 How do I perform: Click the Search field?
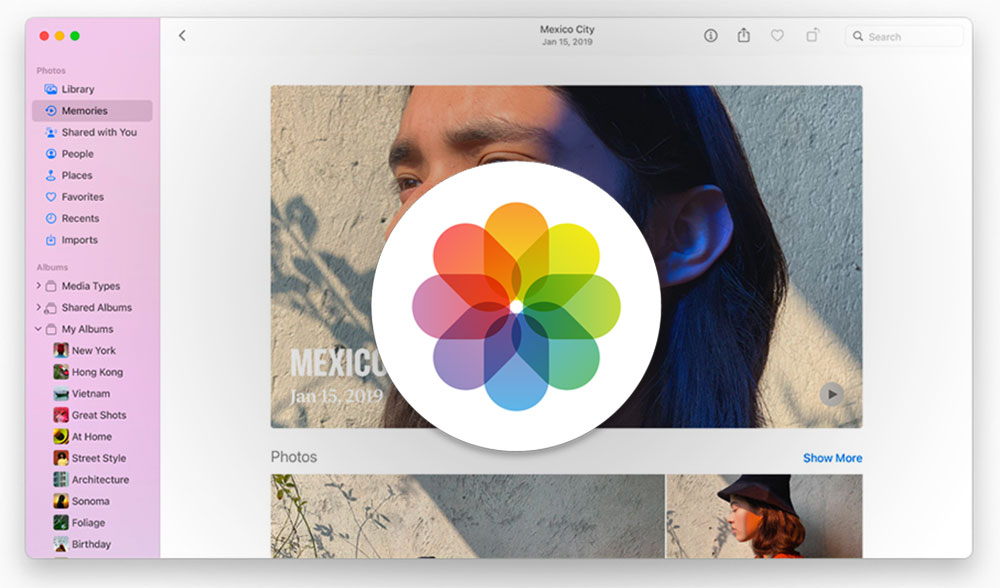point(904,36)
